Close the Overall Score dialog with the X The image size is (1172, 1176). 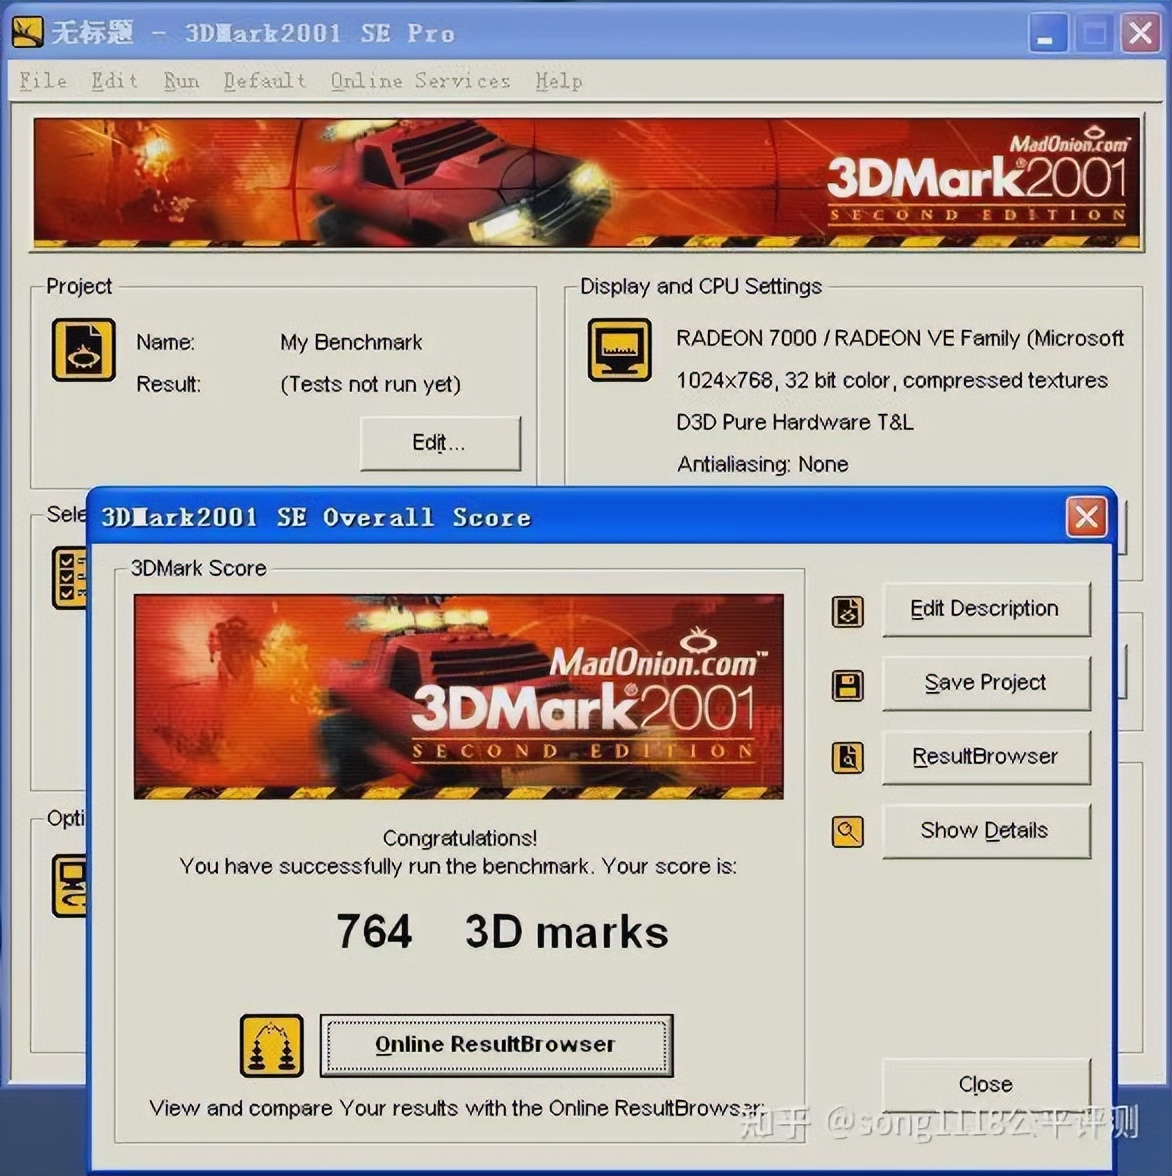[x=1086, y=517]
